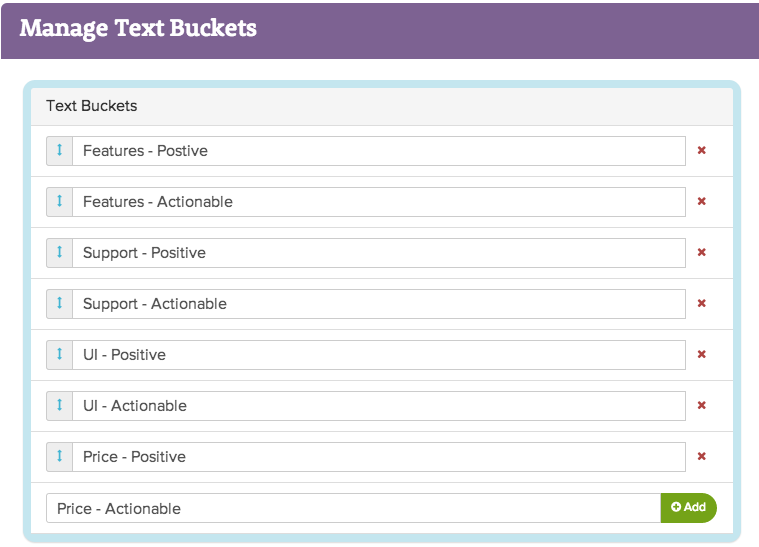Edit the Features - Postive text field
This screenshot has height=547, width=759.
click(x=378, y=151)
